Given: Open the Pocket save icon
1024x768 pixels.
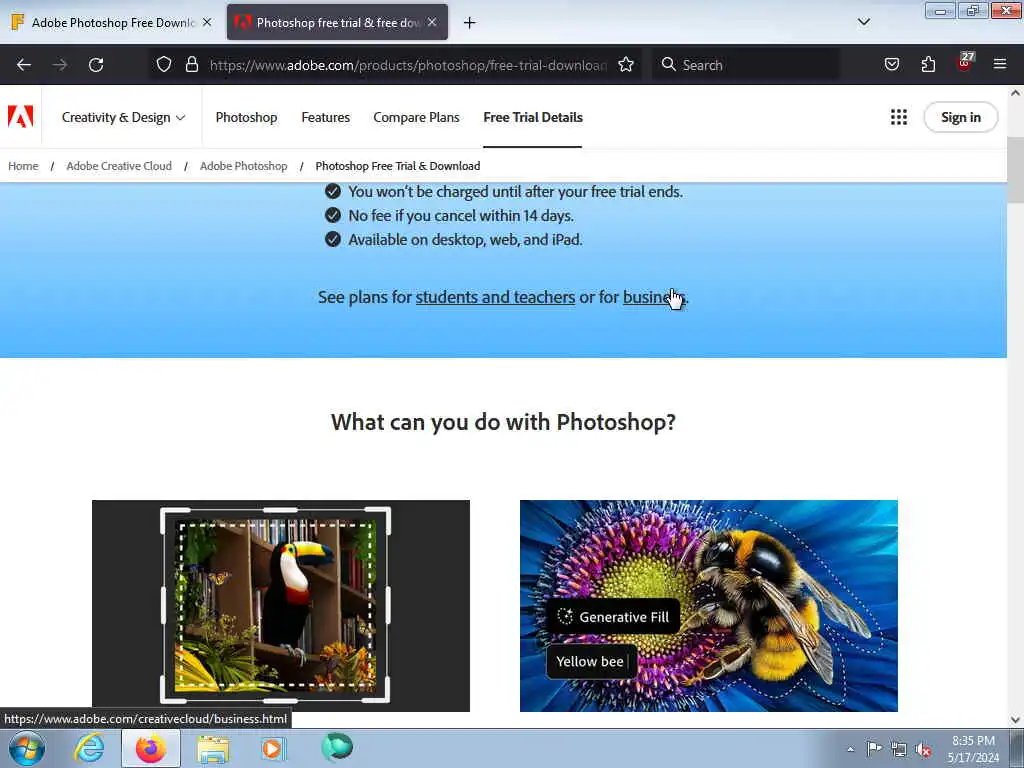Looking at the screenshot, I should click(891, 65).
